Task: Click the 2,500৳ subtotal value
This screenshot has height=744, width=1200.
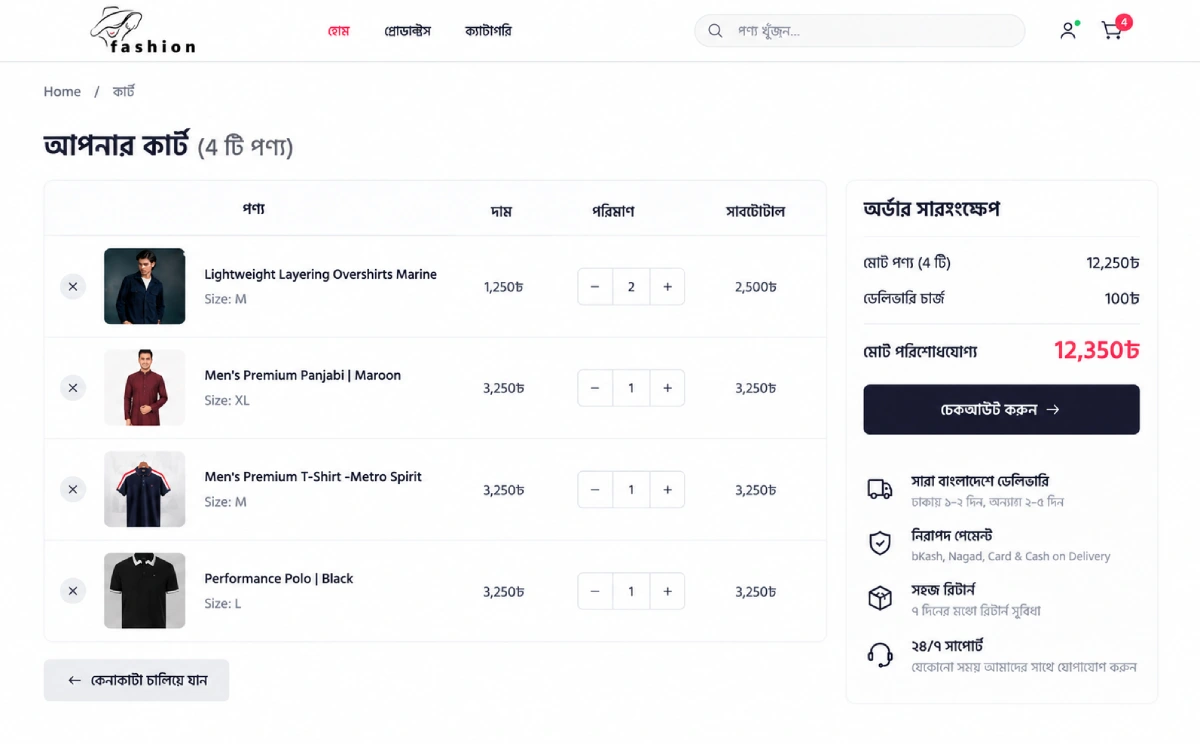Action: point(755,287)
